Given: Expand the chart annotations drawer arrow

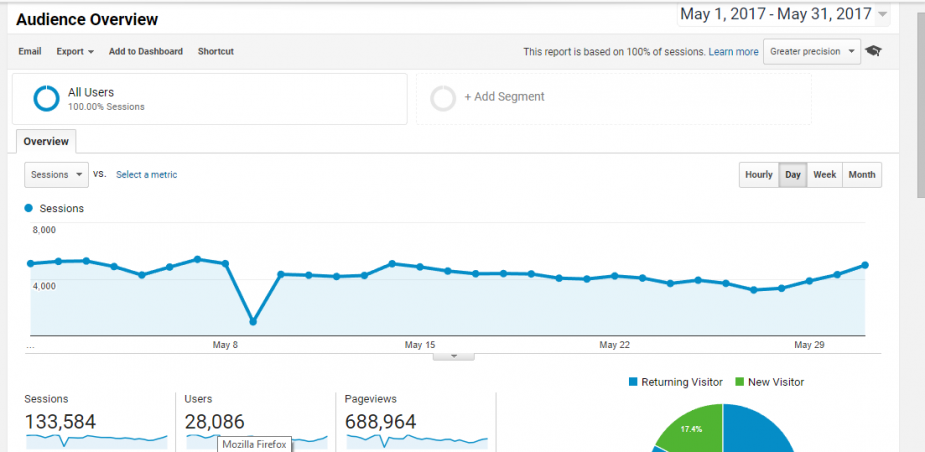Looking at the screenshot, I should [x=454, y=356].
